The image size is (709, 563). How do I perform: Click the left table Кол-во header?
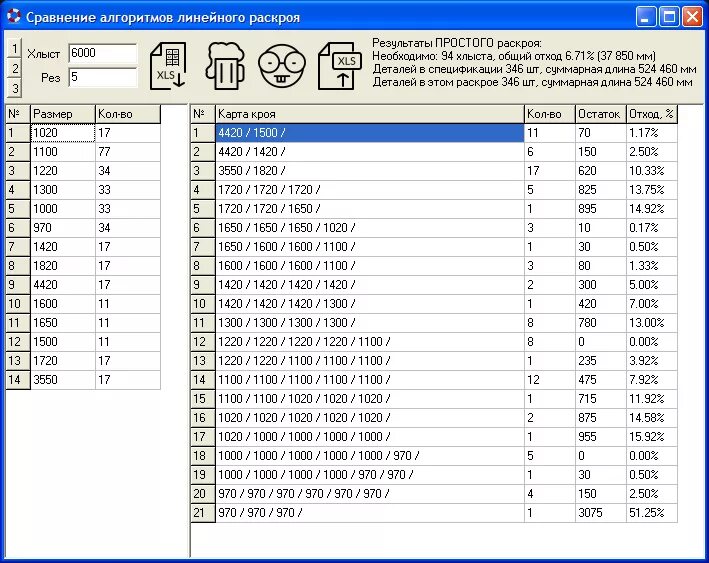click(128, 114)
